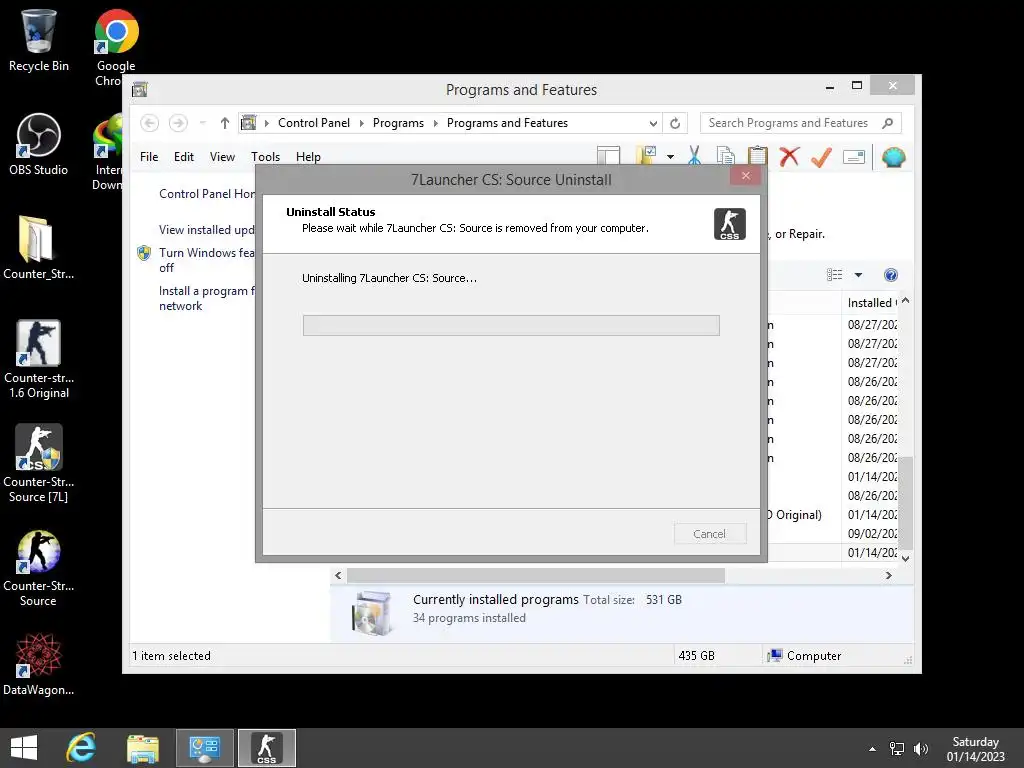Open Control Panel Home link
Image resolution: width=1024 pixels, height=768 pixels.
[206, 194]
